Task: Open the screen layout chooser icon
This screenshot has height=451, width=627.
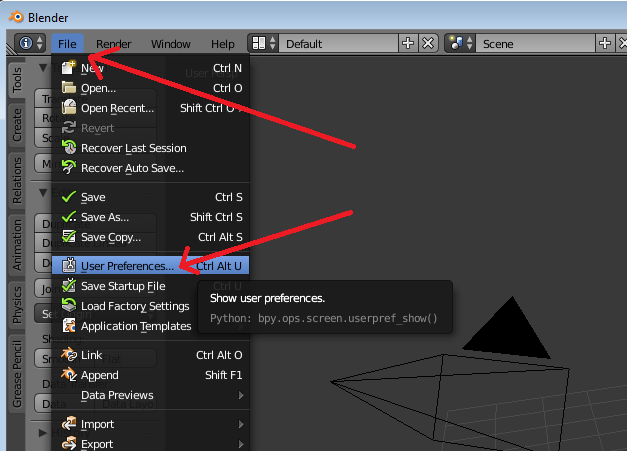Action: point(259,43)
